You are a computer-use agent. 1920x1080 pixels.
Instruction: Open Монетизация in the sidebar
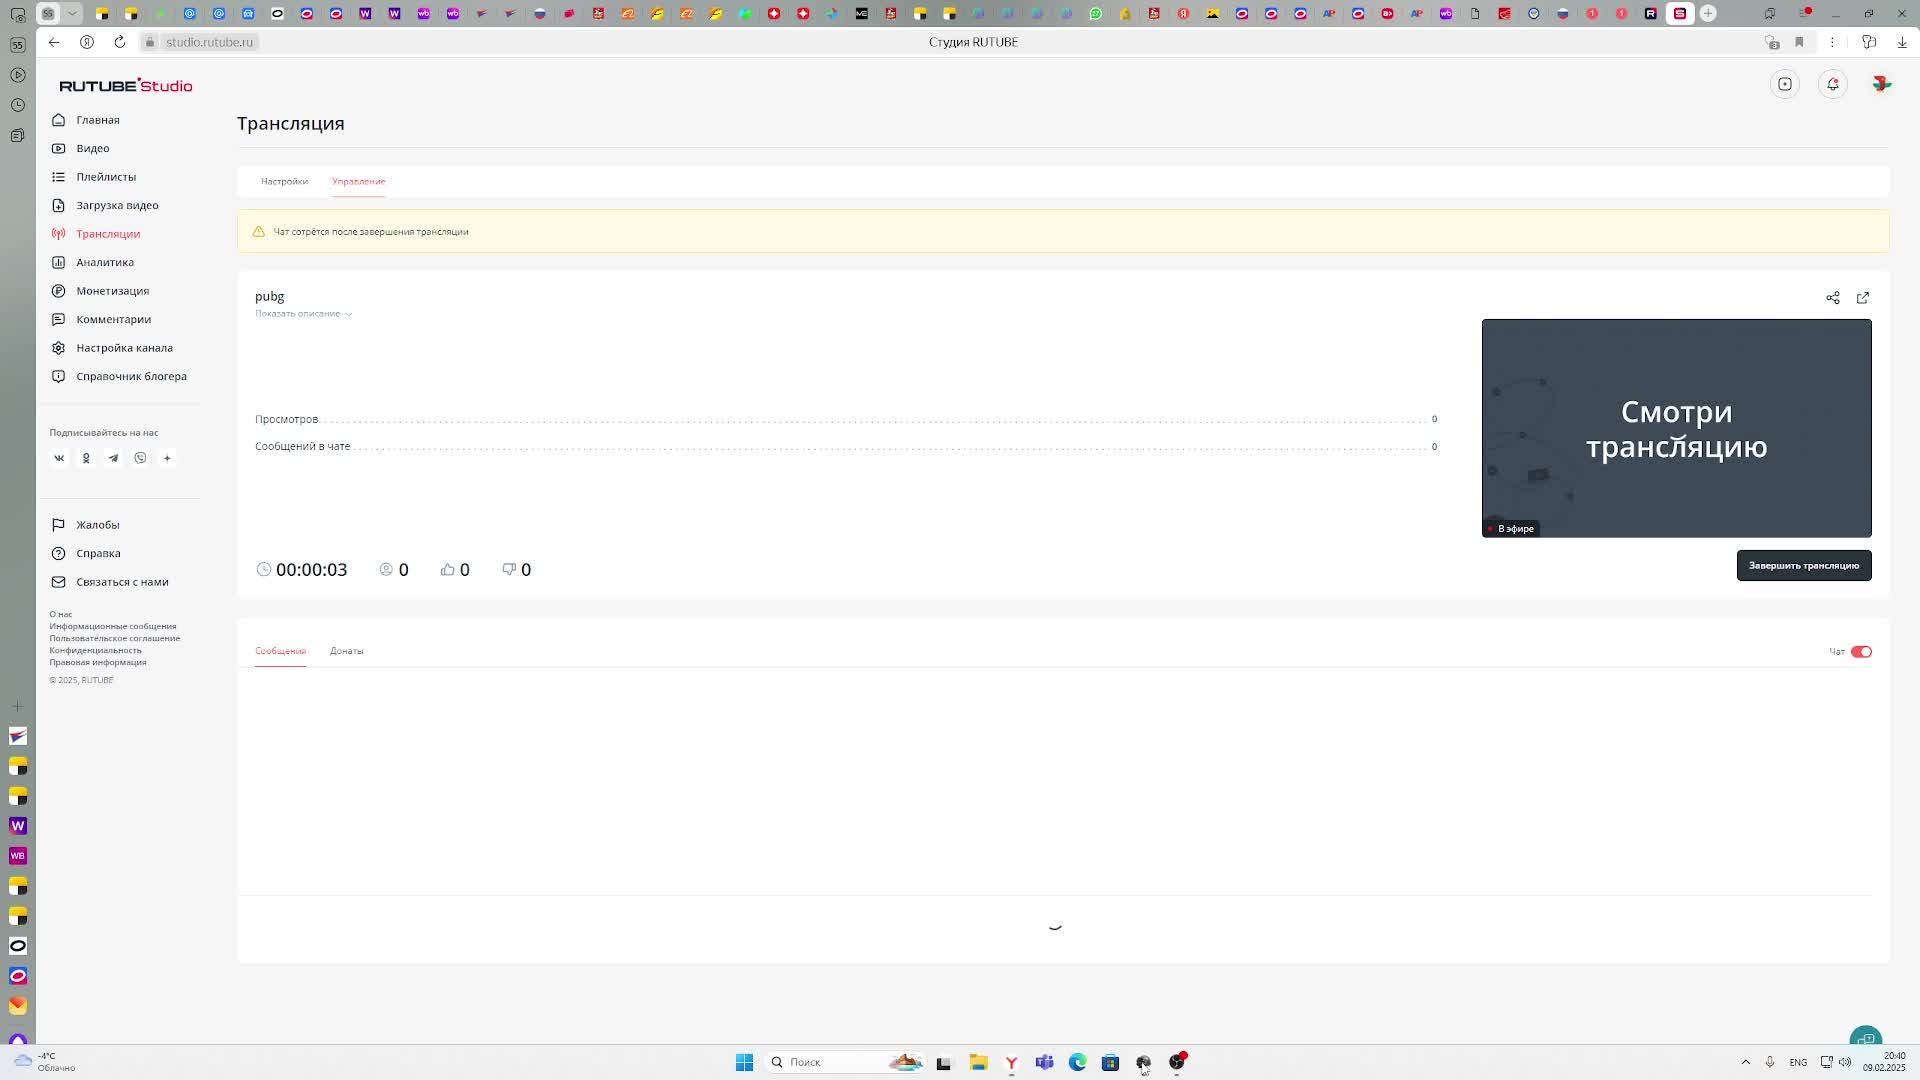coord(112,291)
